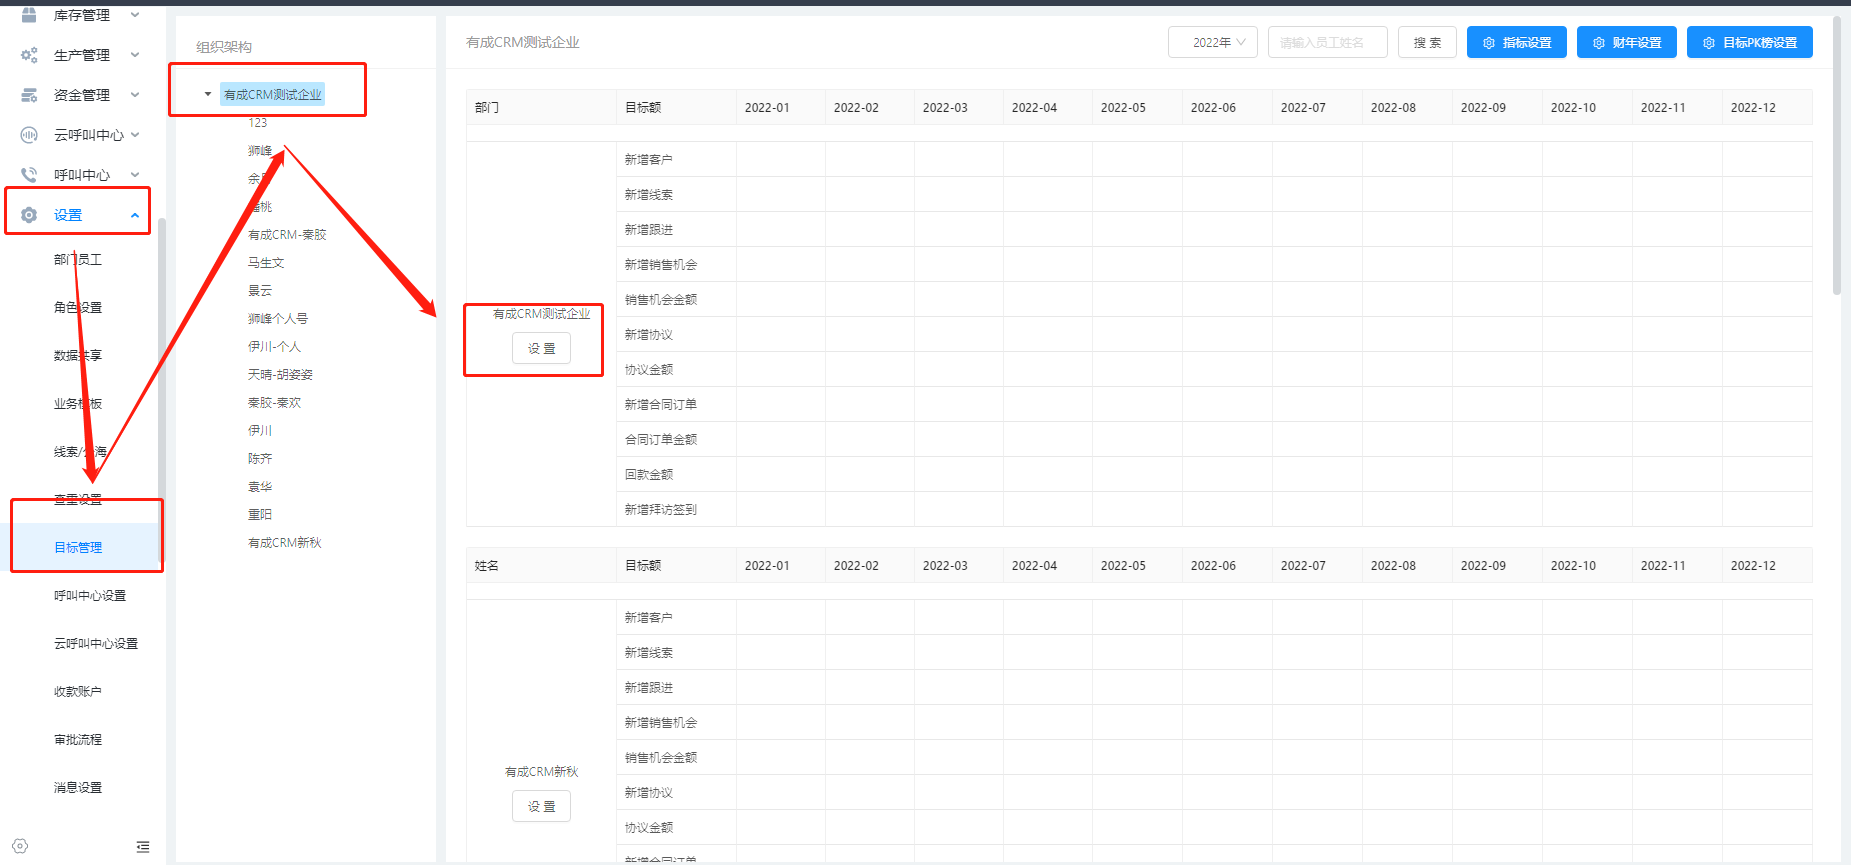Screen dimensions: 1851x865
Task: Collapse the 设置 menu chevron
Action: [135, 215]
